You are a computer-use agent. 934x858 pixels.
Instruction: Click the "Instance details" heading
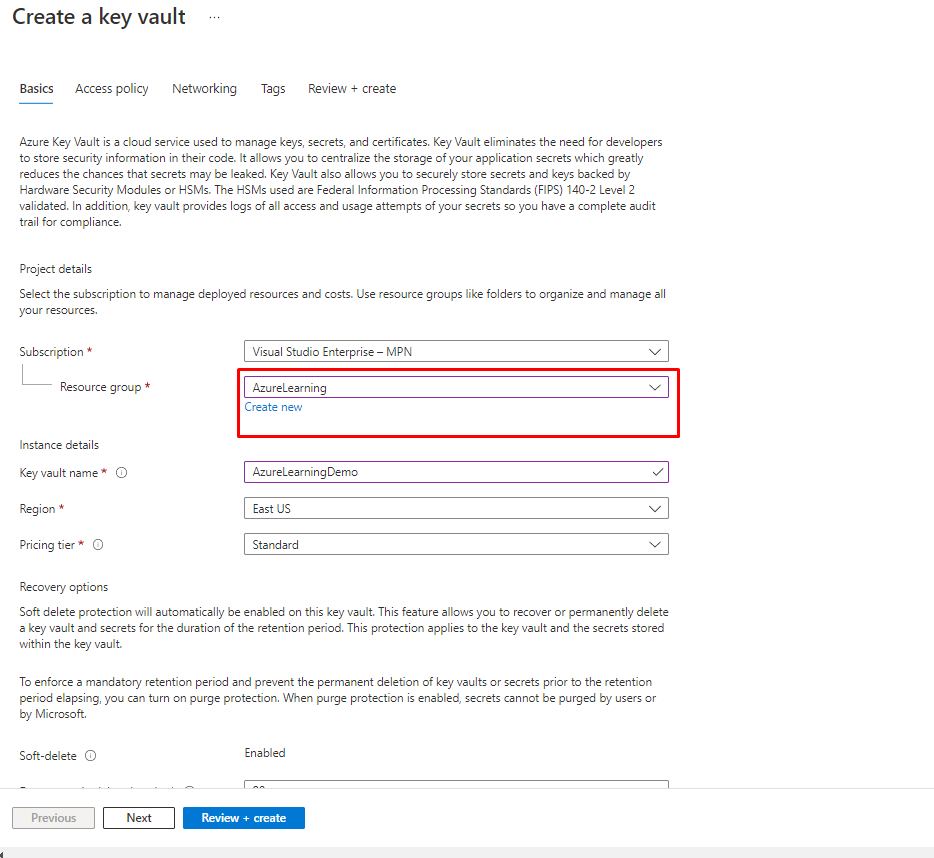click(59, 445)
